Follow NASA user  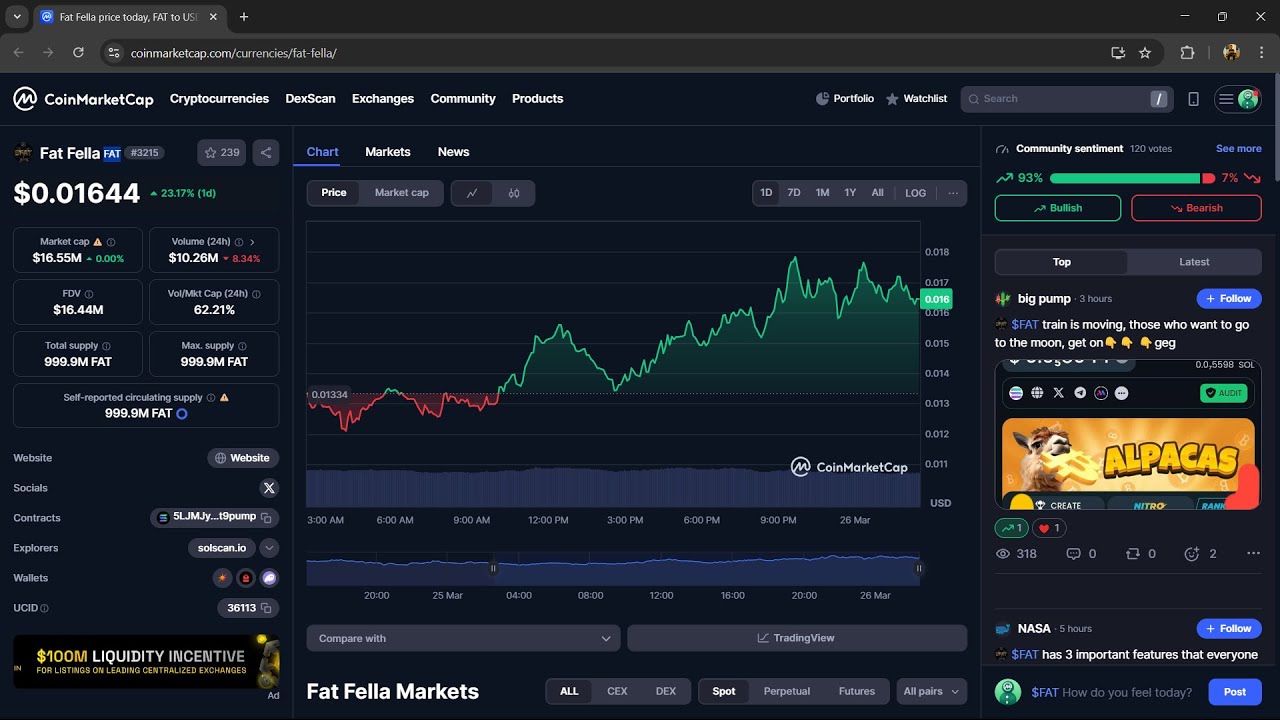1229,629
